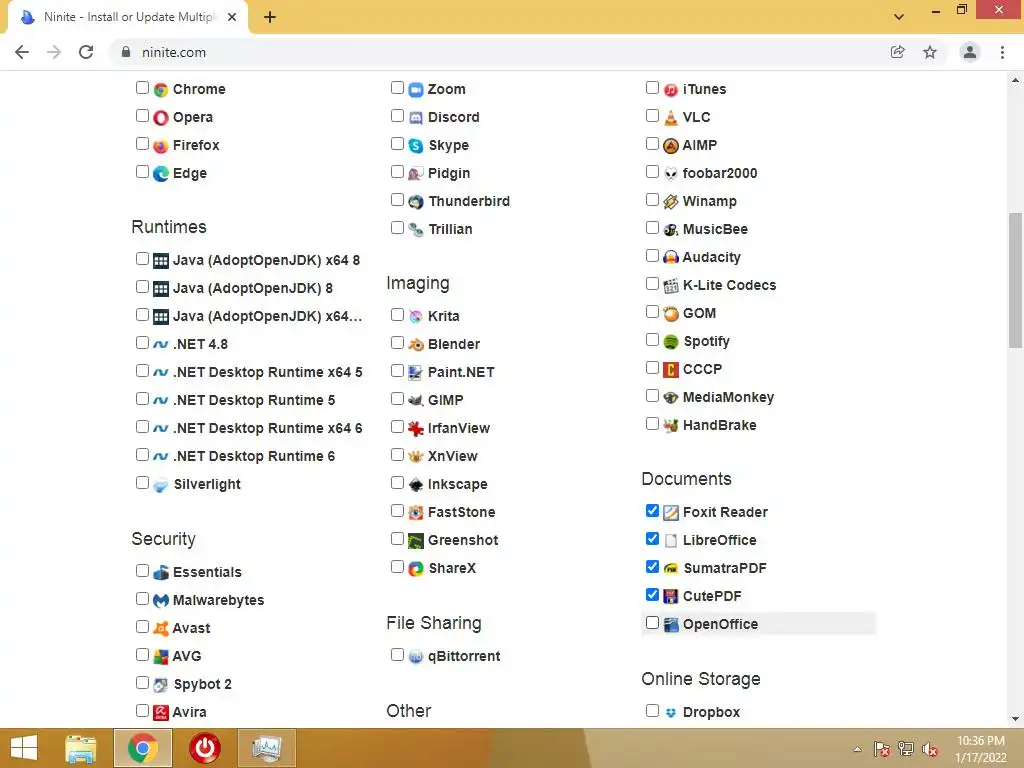Uncheck the CutePDF checkbox
The height and width of the screenshot is (768, 1024).
[652, 595]
